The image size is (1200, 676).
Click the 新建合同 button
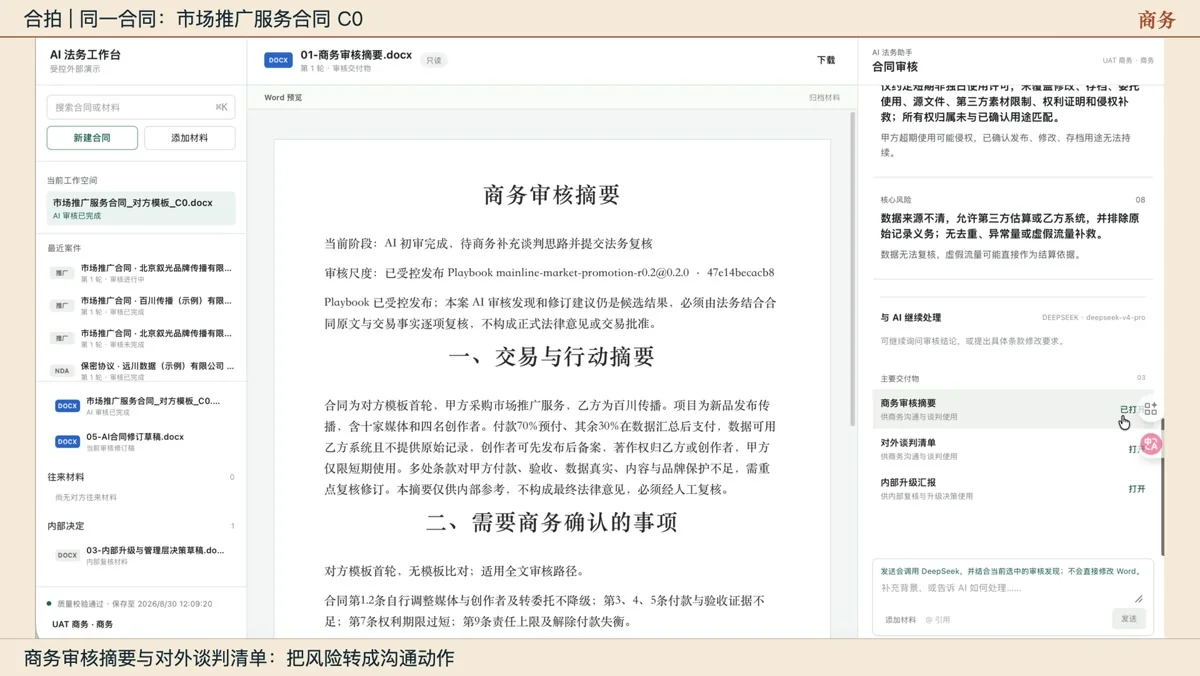pos(92,138)
